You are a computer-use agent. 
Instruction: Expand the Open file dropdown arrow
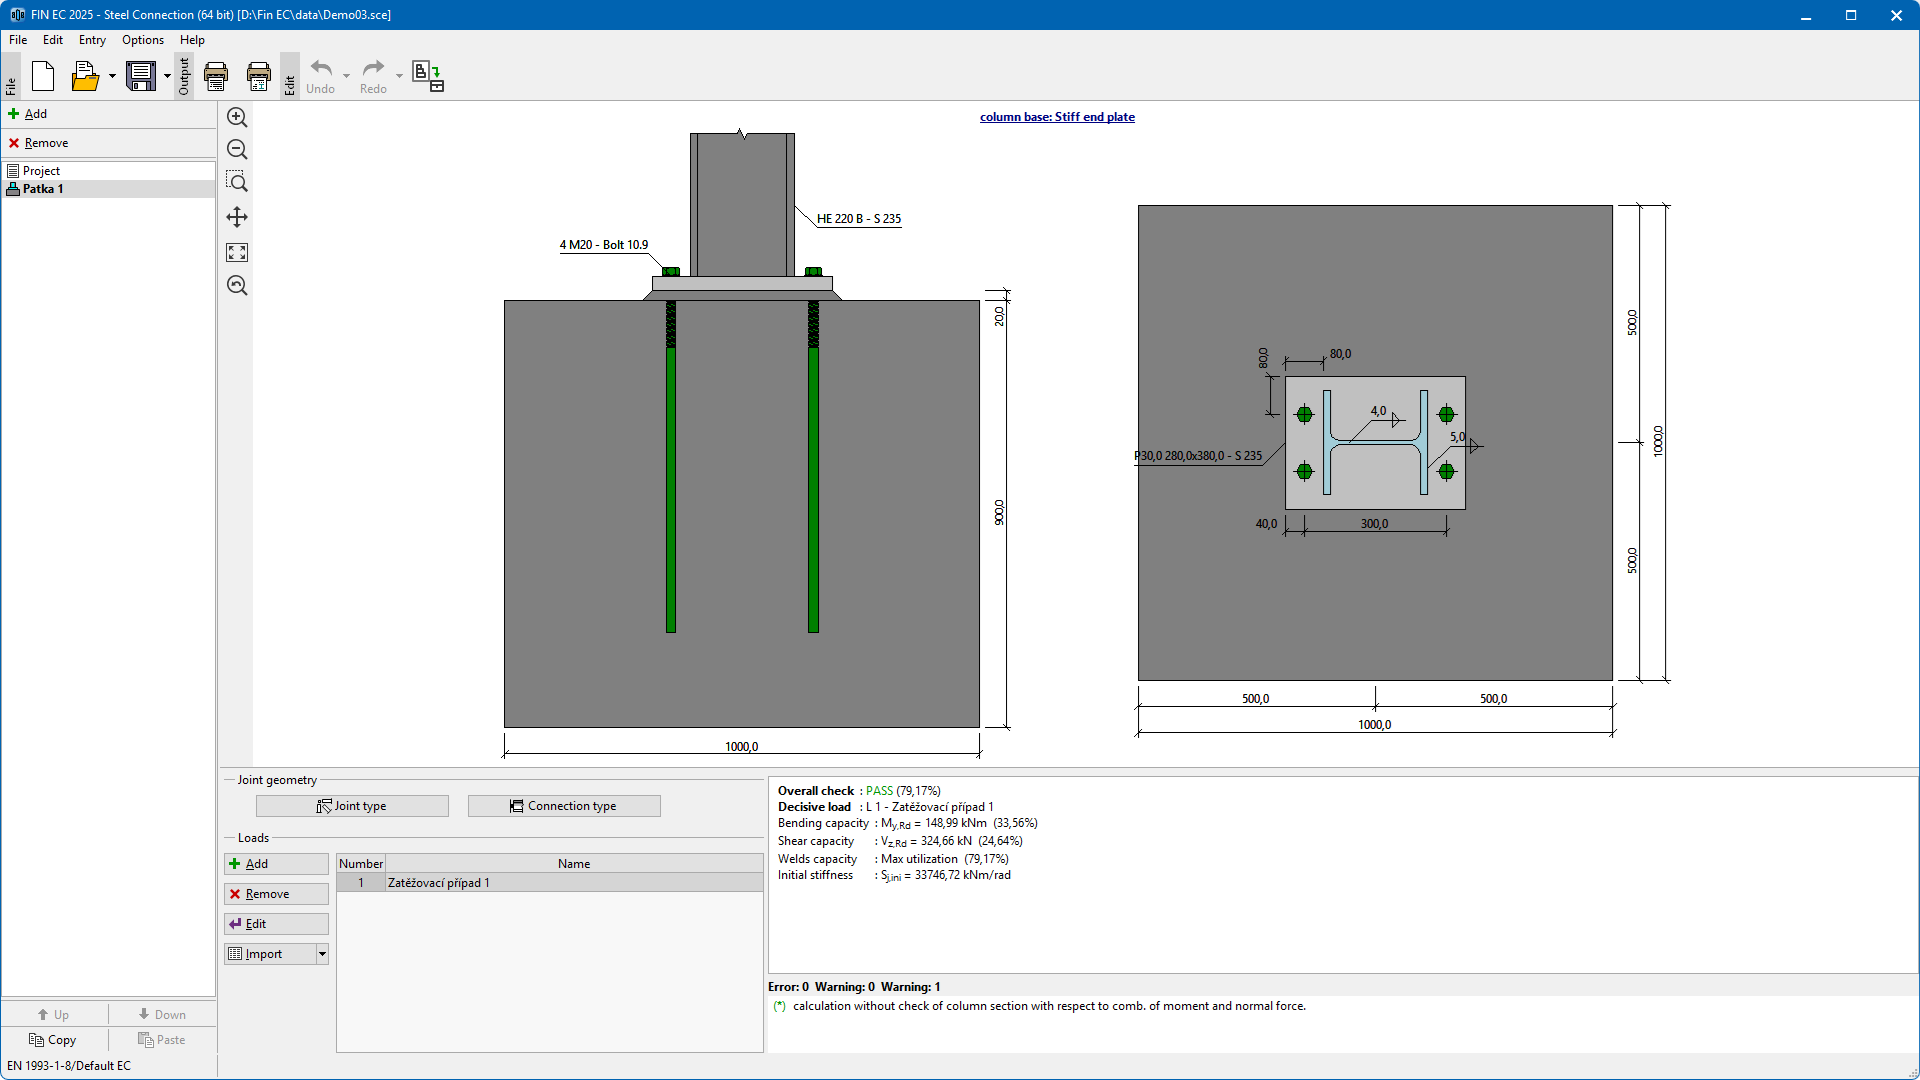112,76
